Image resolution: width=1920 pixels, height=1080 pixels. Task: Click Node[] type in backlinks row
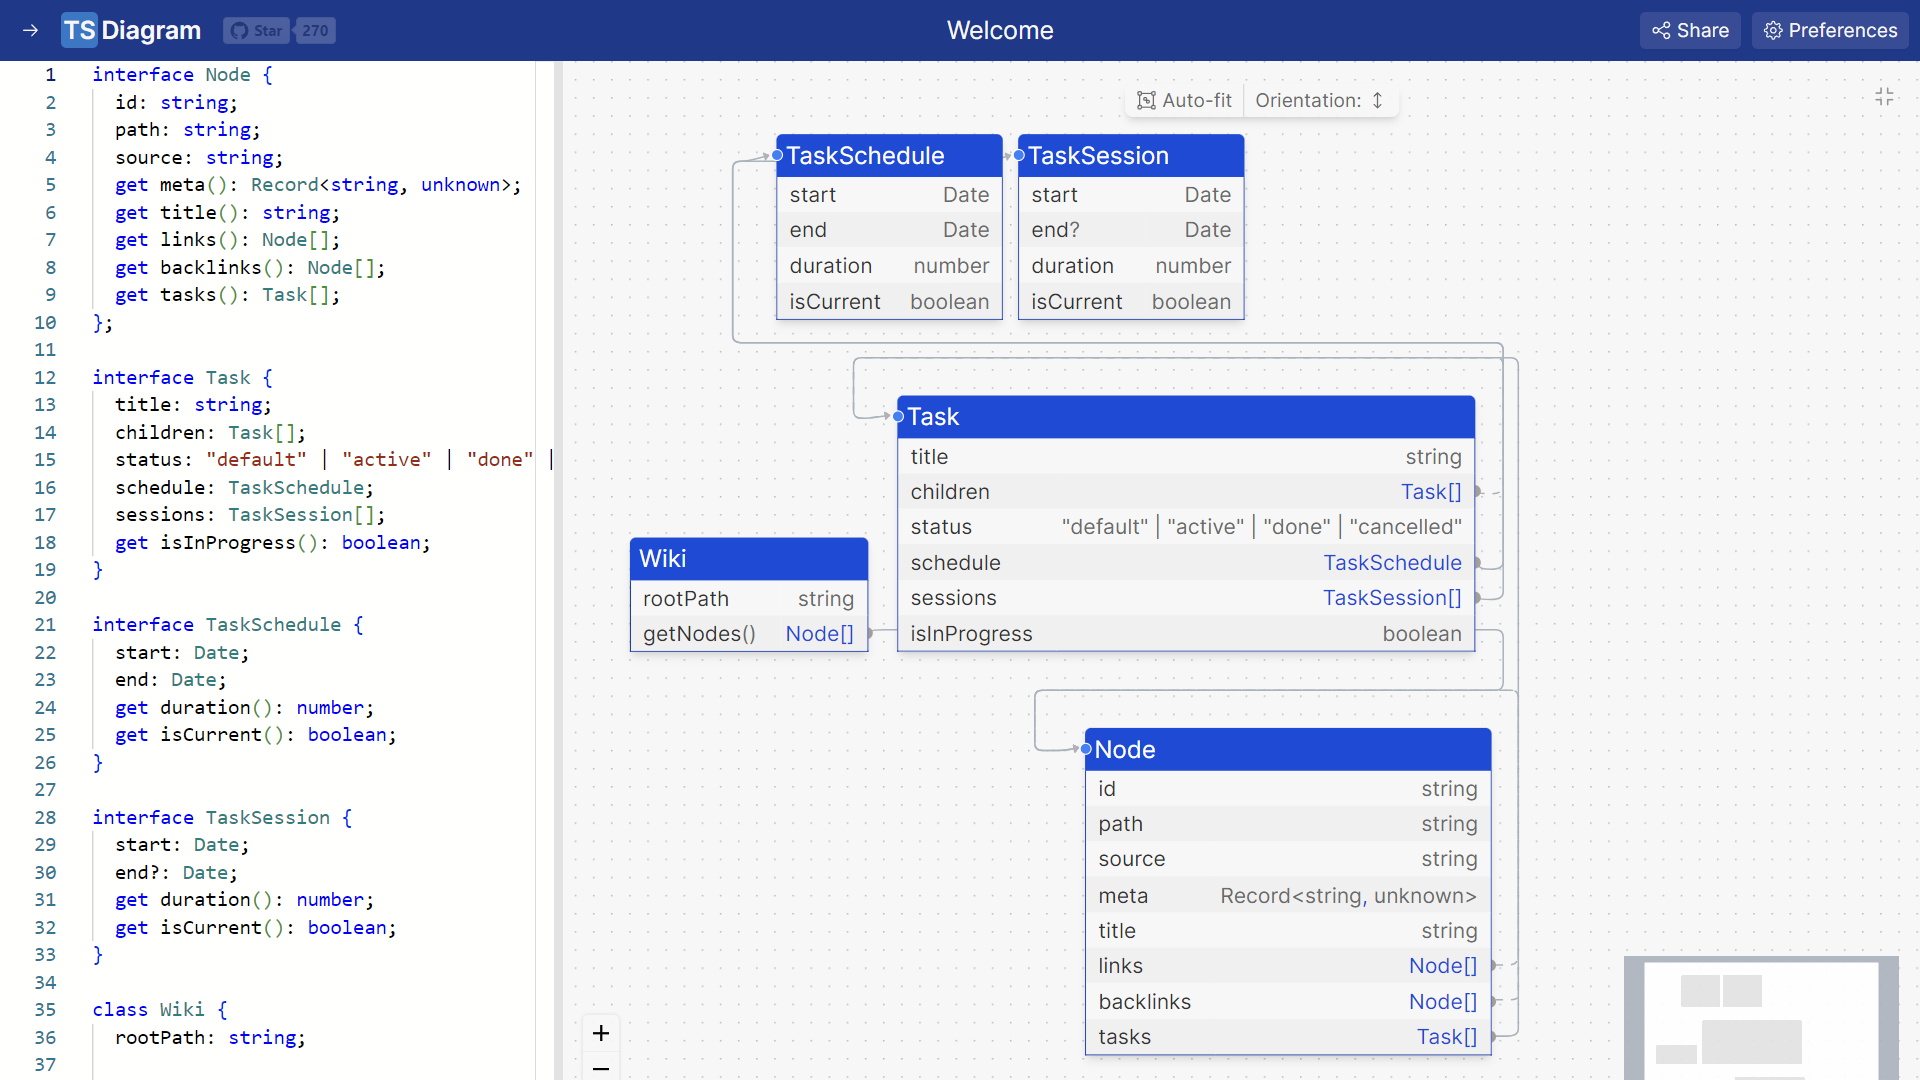1443,1002
